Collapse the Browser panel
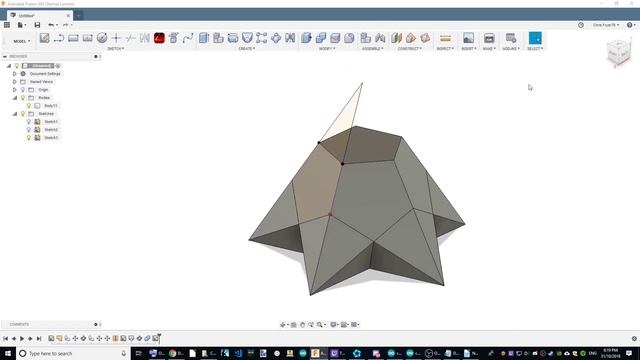Screen dimensions: 640x360 point(5,56)
